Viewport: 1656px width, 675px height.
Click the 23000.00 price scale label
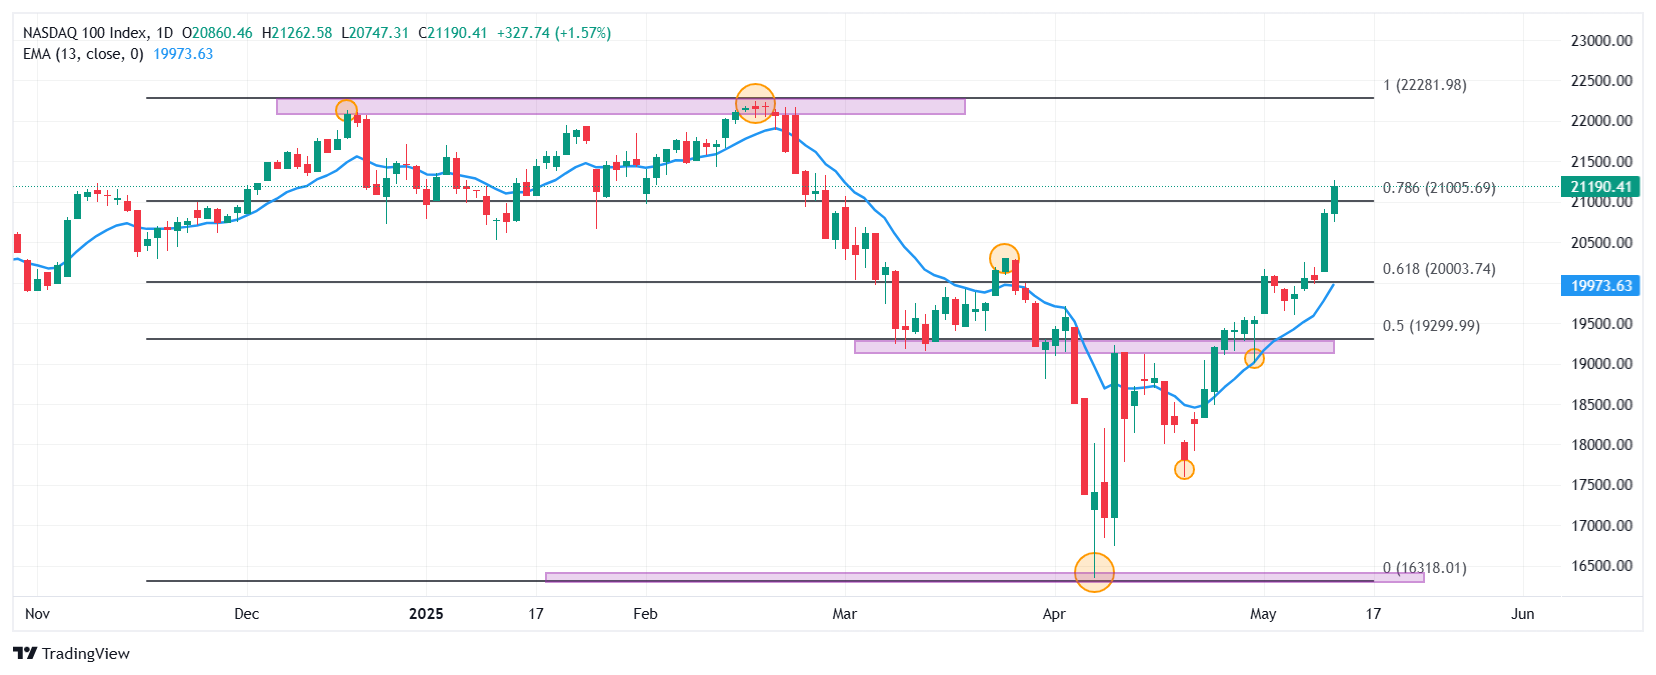tap(1601, 41)
